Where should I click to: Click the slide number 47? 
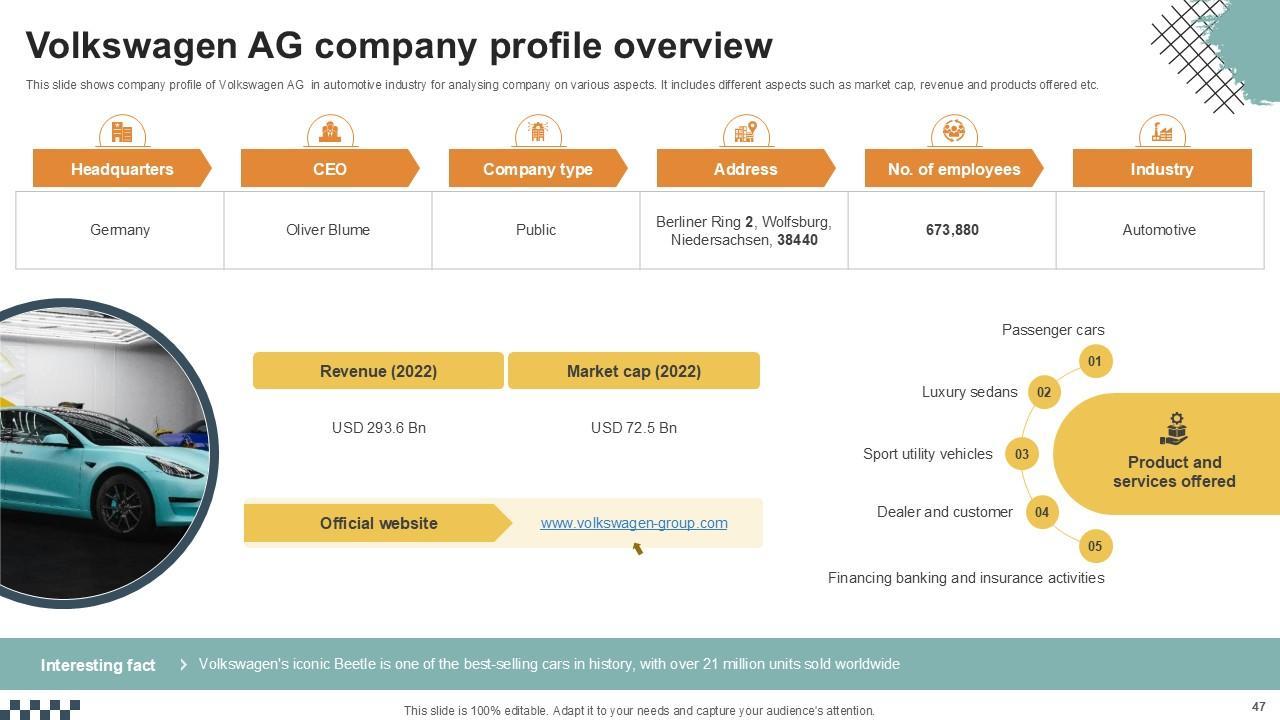[x=1259, y=707]
